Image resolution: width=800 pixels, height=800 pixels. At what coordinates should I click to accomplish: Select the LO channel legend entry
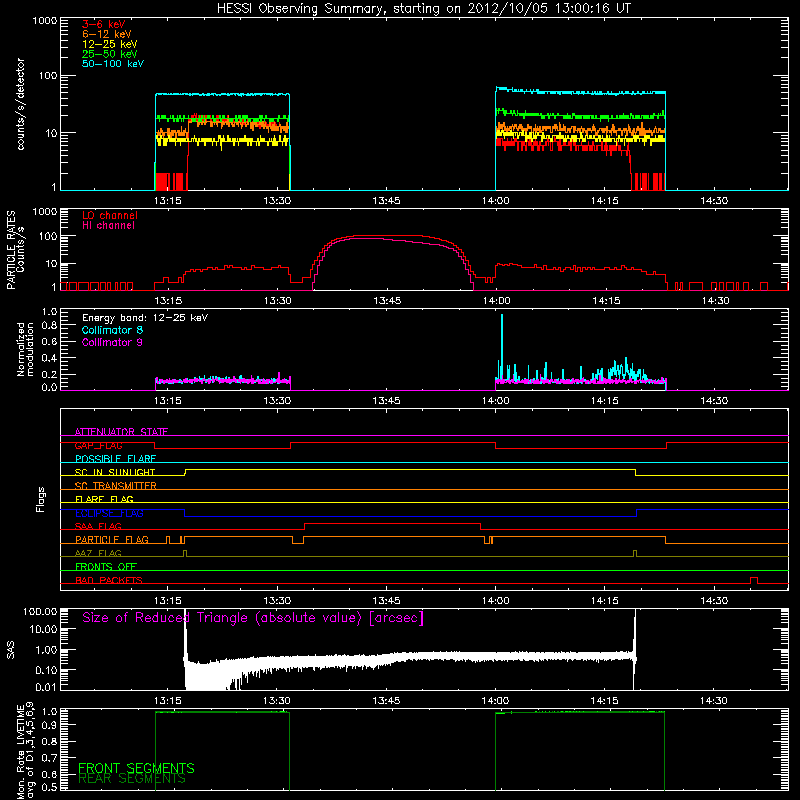110,215
